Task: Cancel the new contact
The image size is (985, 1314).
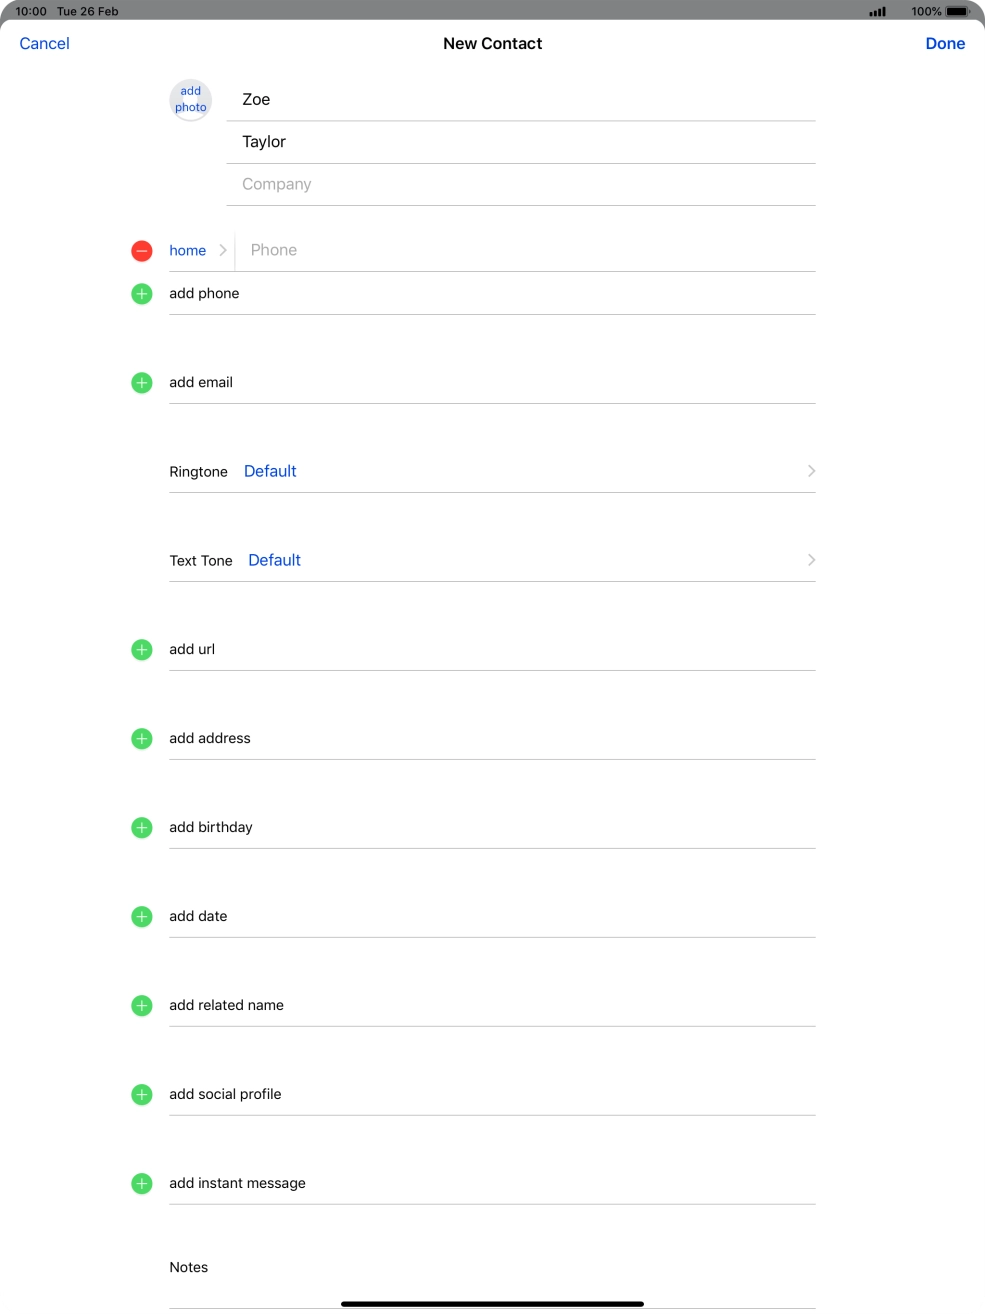Action: click(45, 44)
